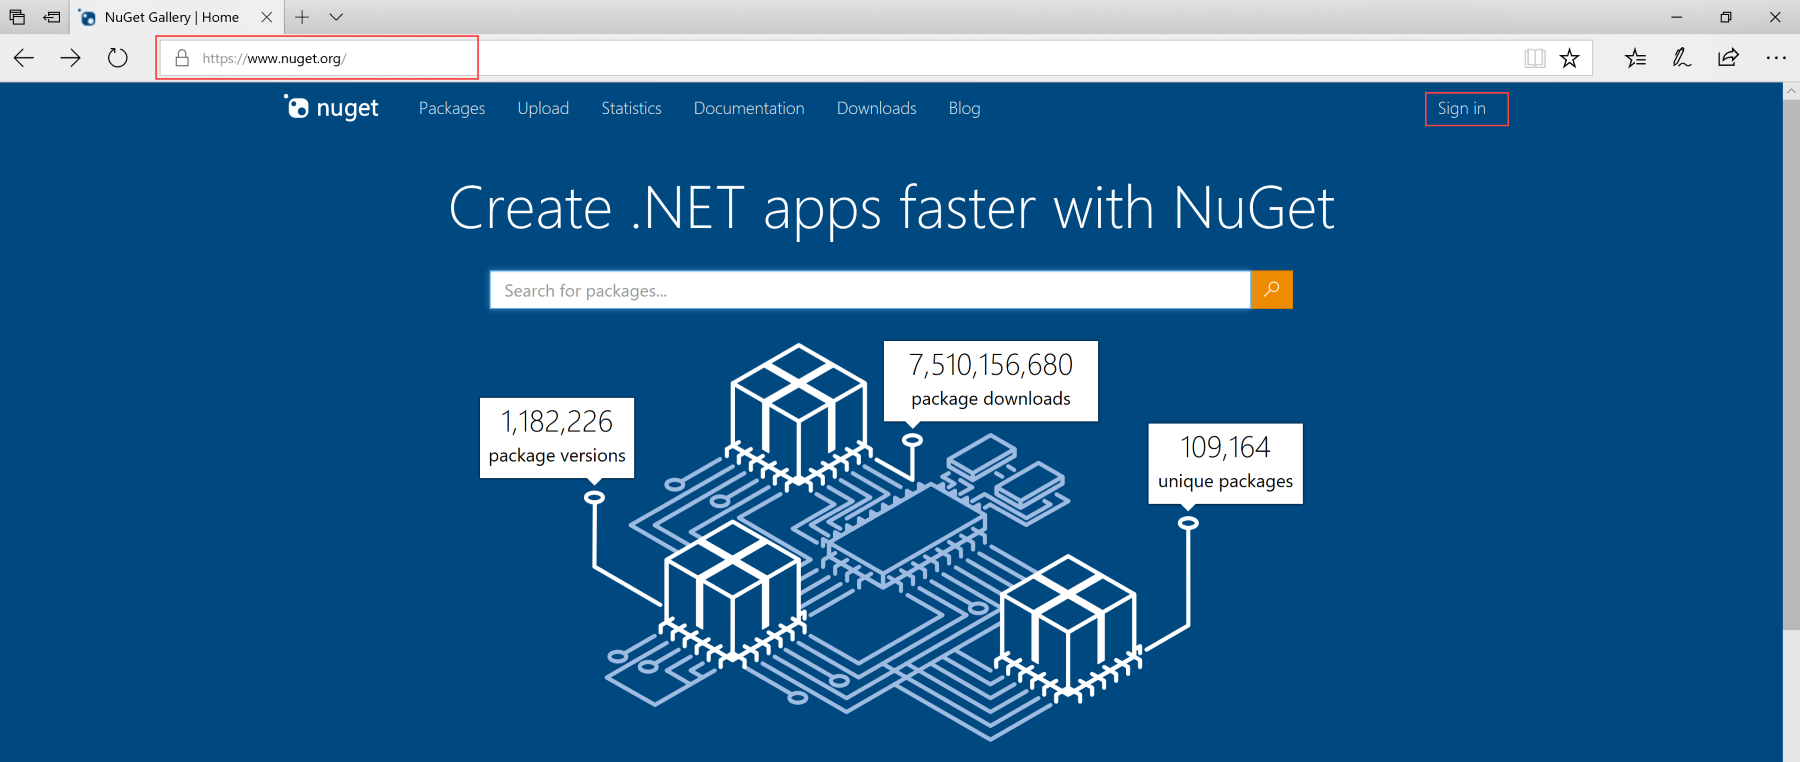Click the Create .NET apps faster heading
Screen dimensions: 1800x762
click(x=891, y=208)
